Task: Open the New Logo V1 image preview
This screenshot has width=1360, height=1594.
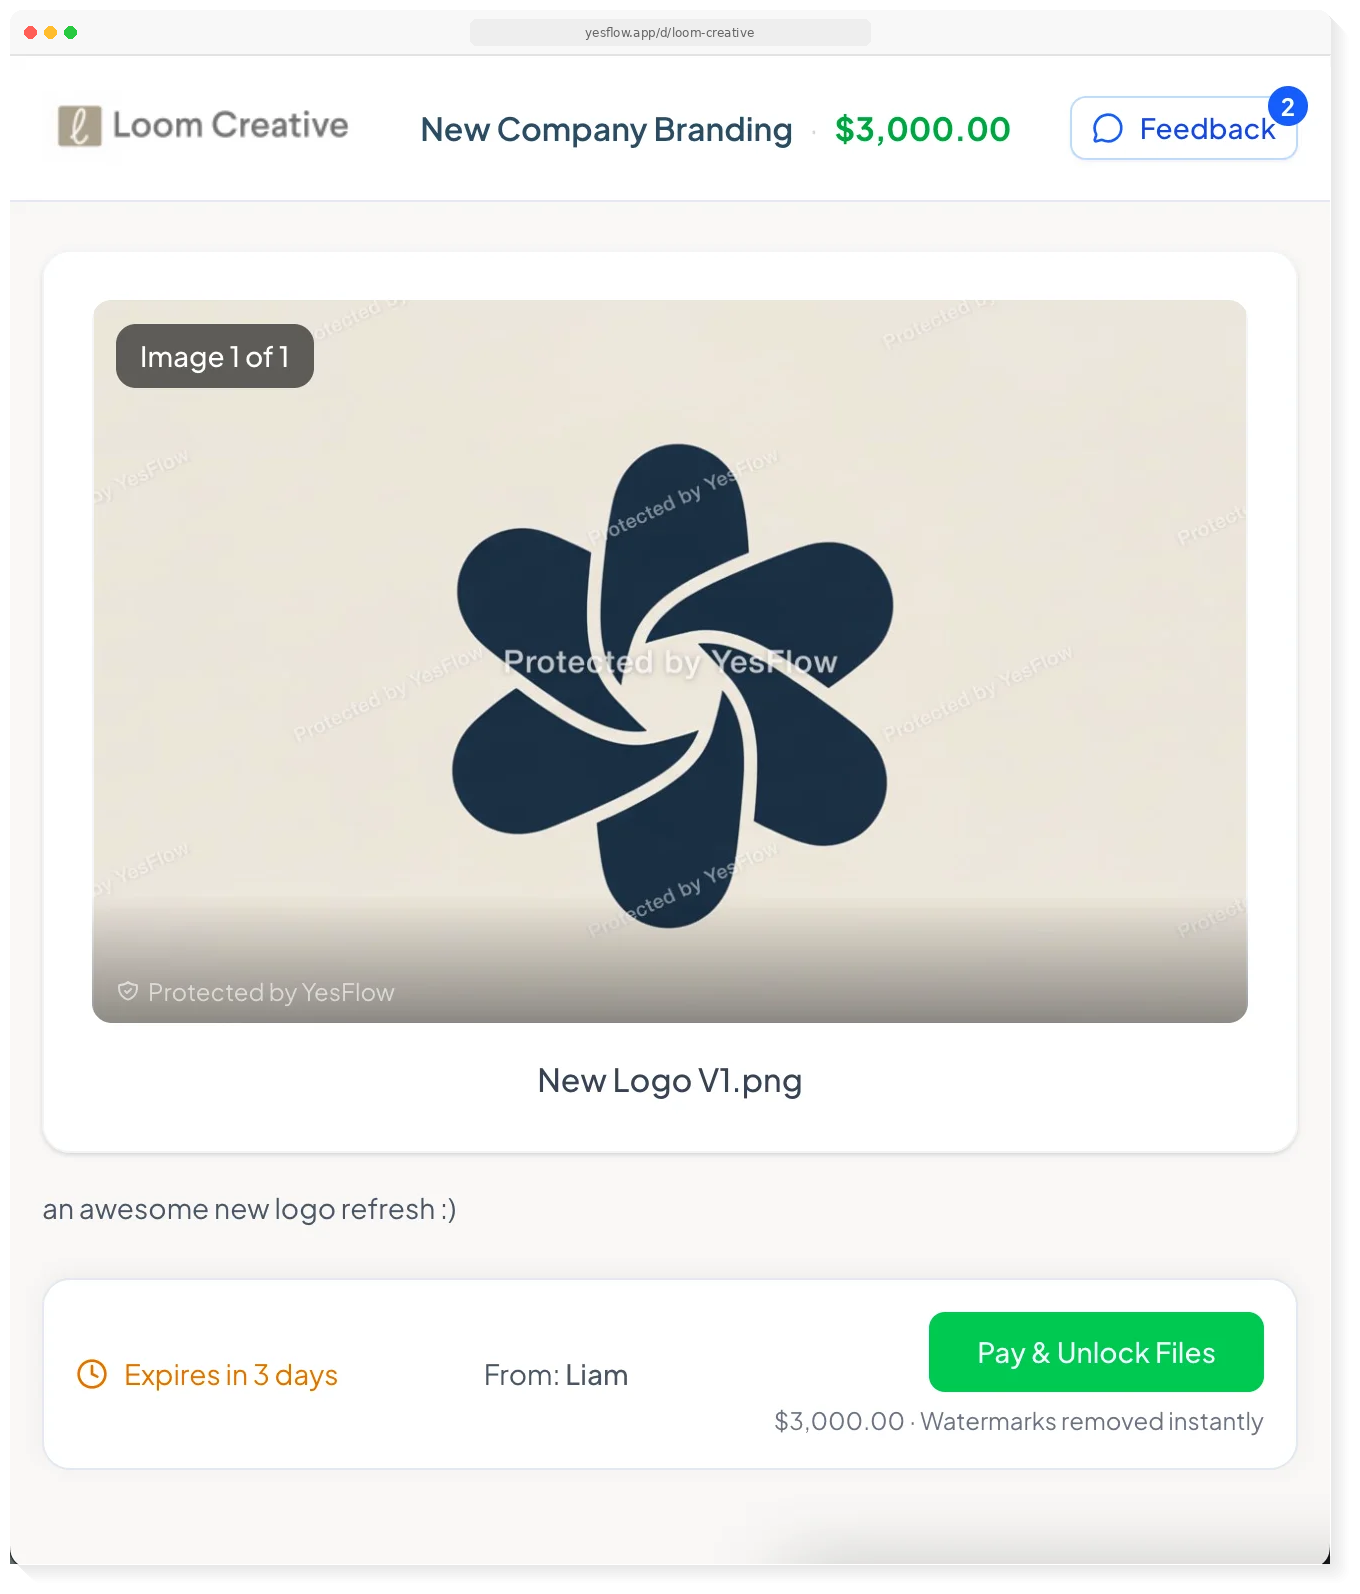Action: click(670, 661)
